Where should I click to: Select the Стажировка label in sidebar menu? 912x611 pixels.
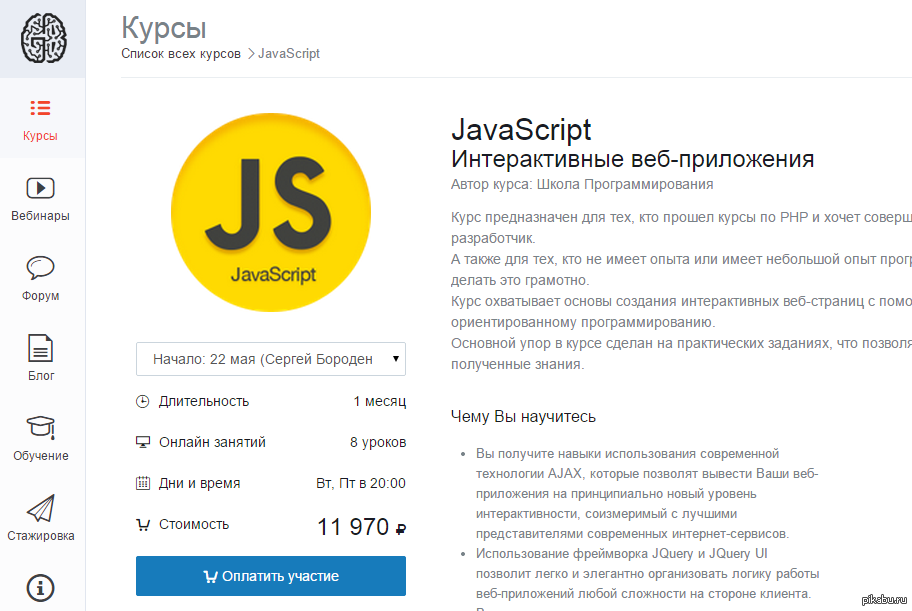(40, 536)
